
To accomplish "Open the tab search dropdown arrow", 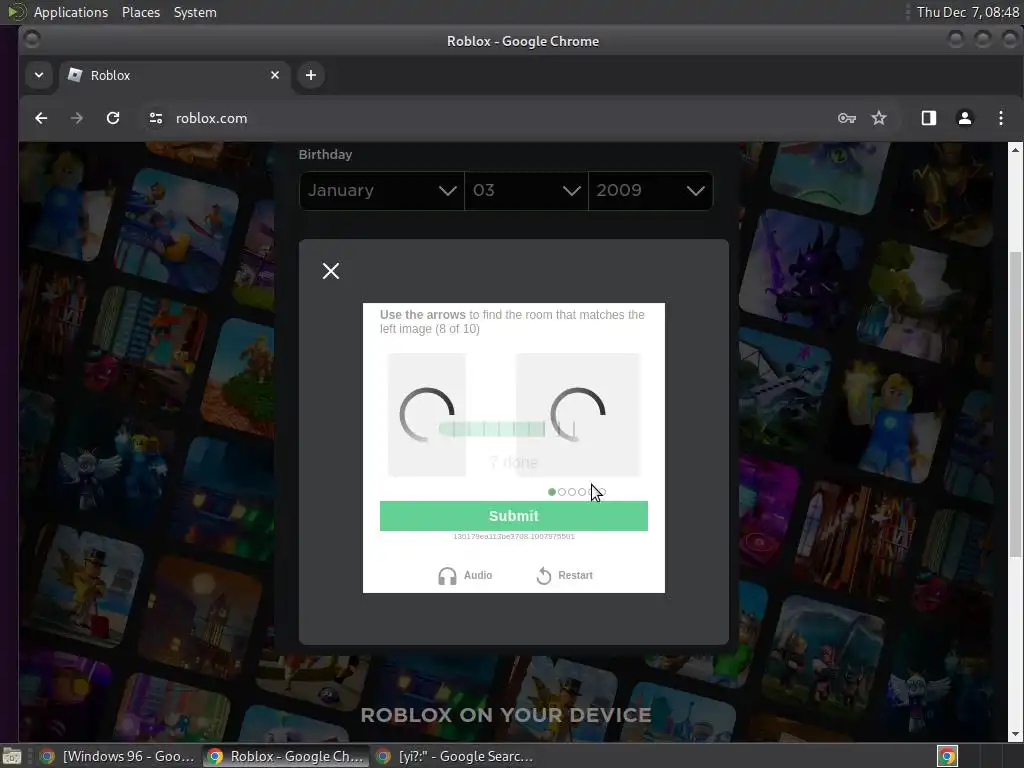I will coord(39,75).
